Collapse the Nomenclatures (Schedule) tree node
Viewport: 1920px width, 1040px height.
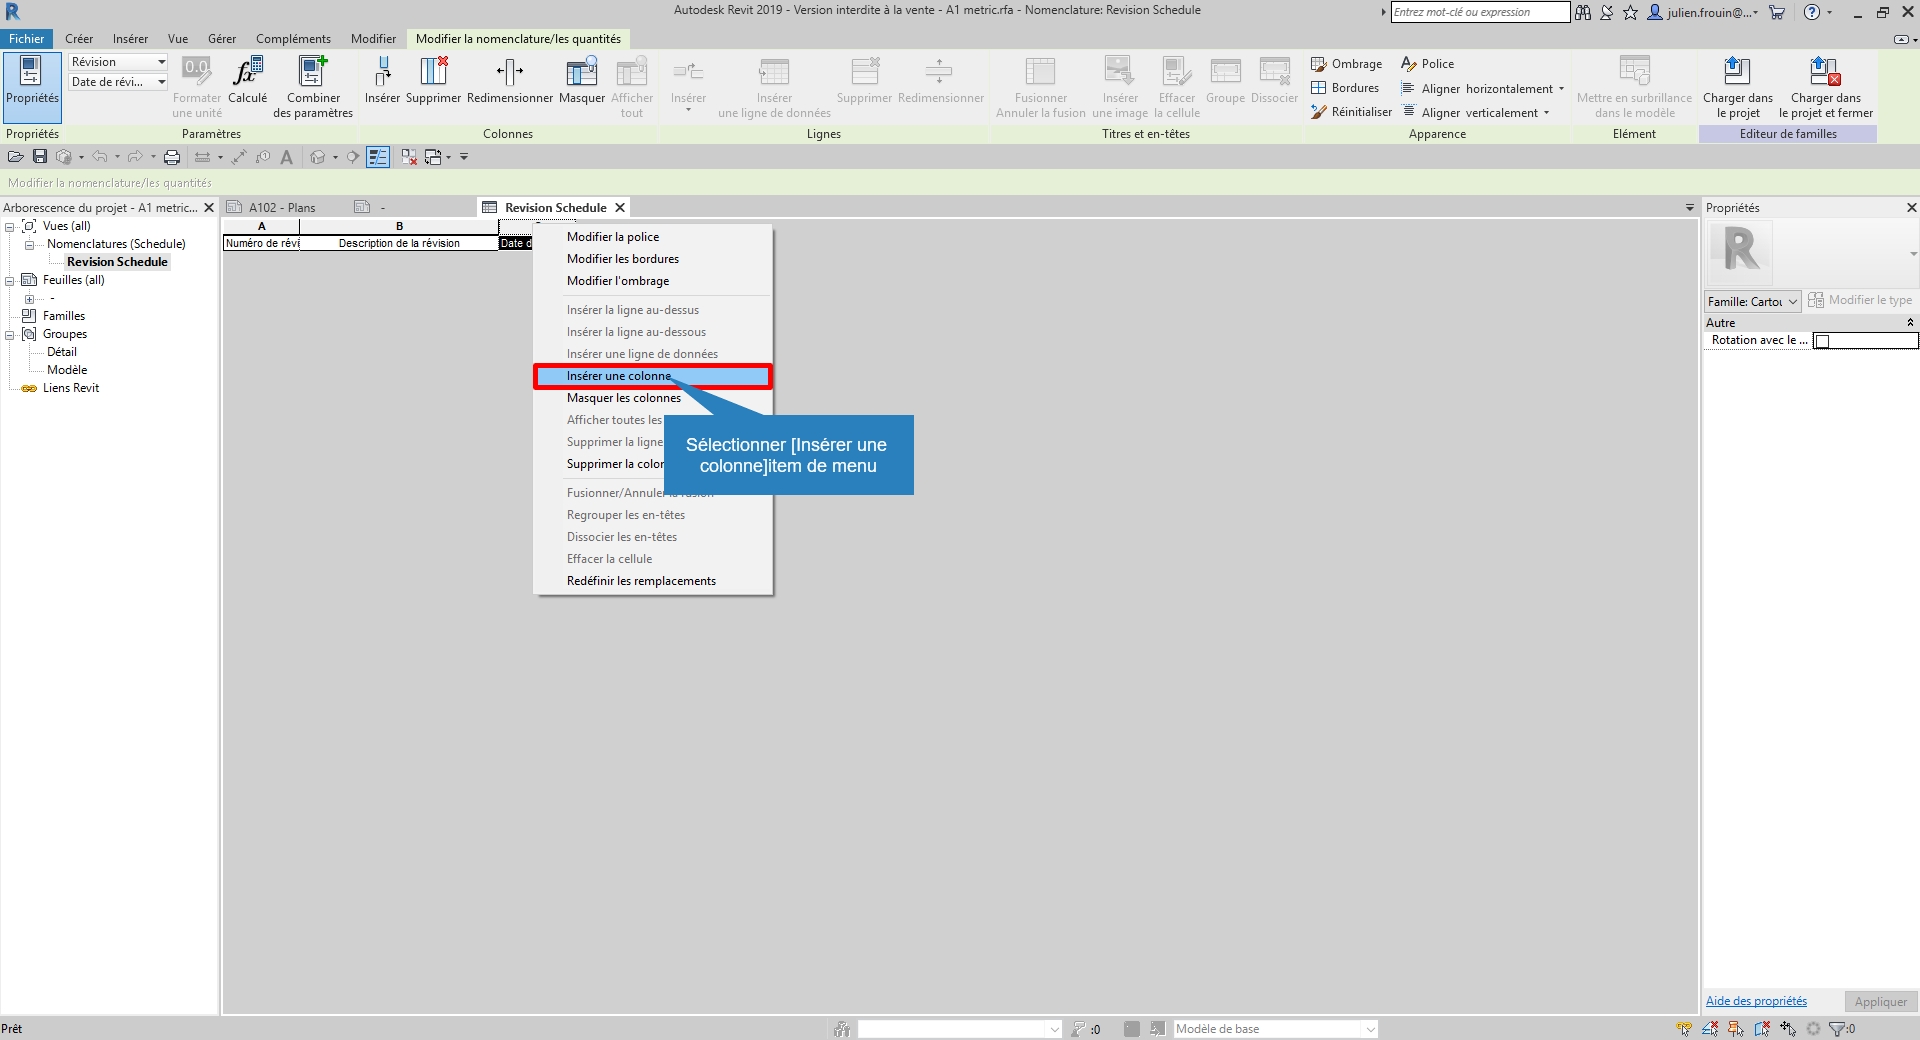point(29,244)
